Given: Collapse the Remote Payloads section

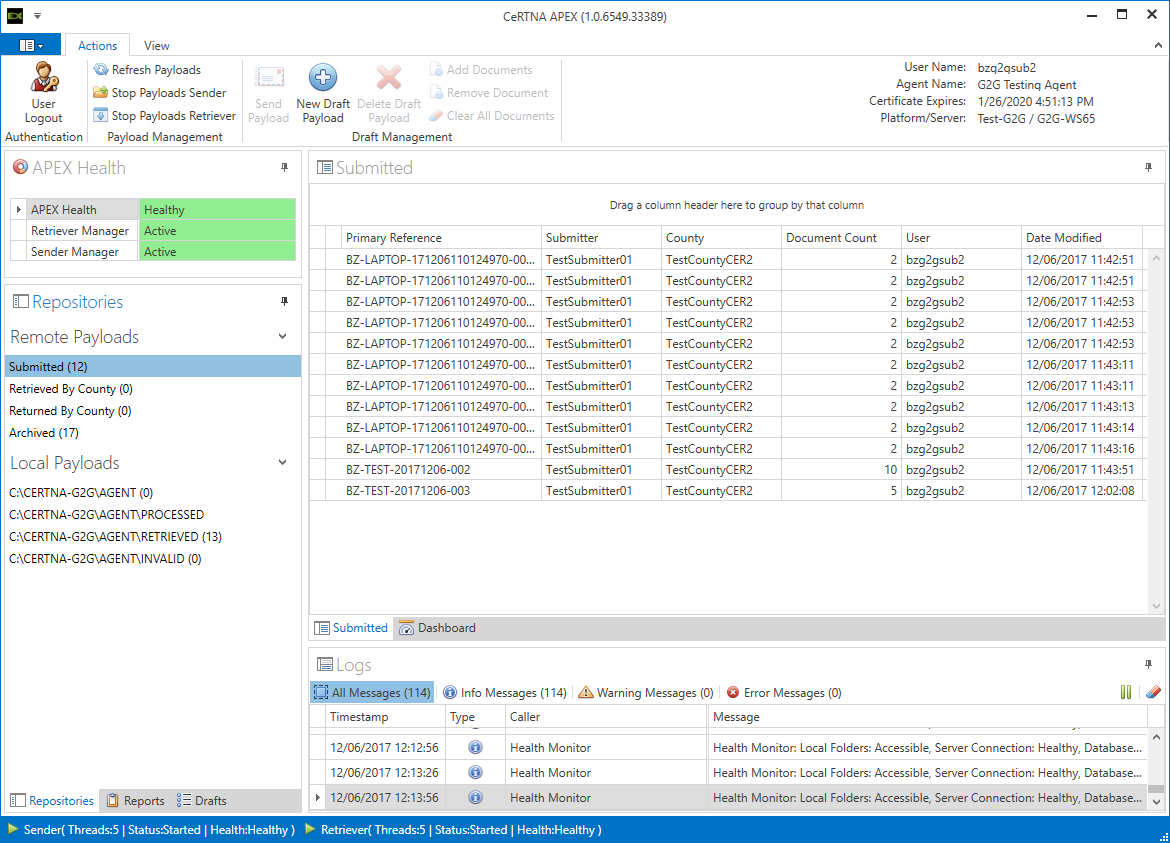Looking at the screenshot, I should pyautogui.click(x=282, y=337).
